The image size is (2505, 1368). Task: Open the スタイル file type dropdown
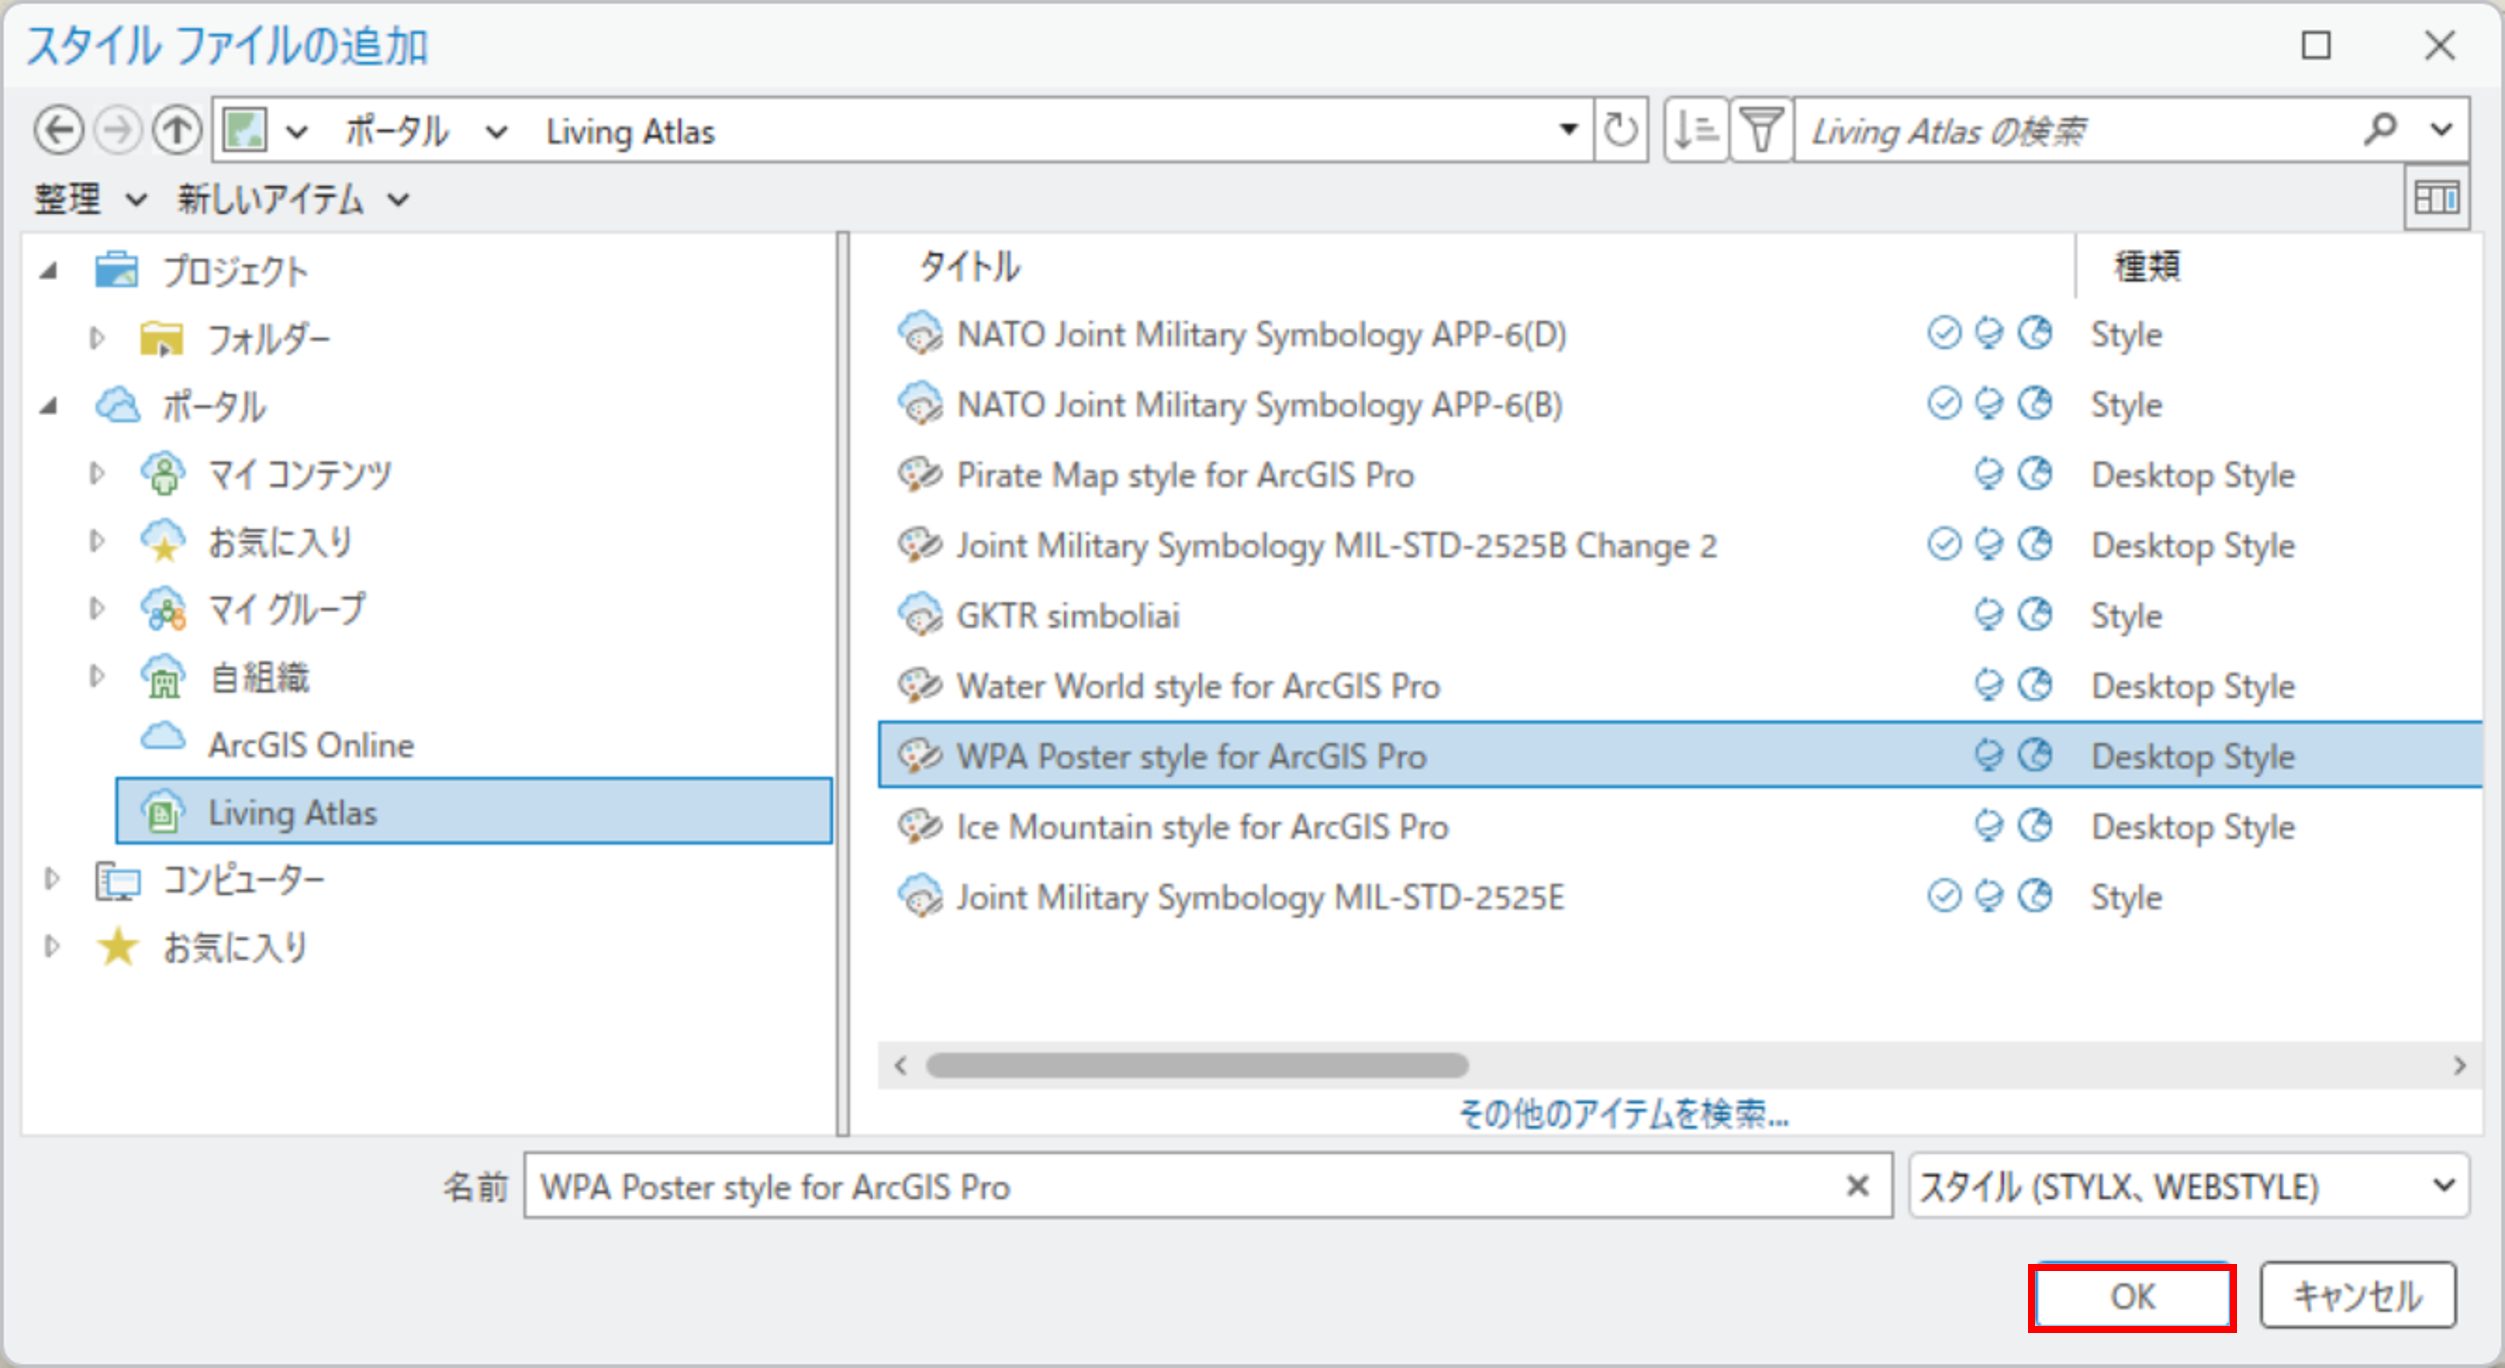point(2189,1186)
